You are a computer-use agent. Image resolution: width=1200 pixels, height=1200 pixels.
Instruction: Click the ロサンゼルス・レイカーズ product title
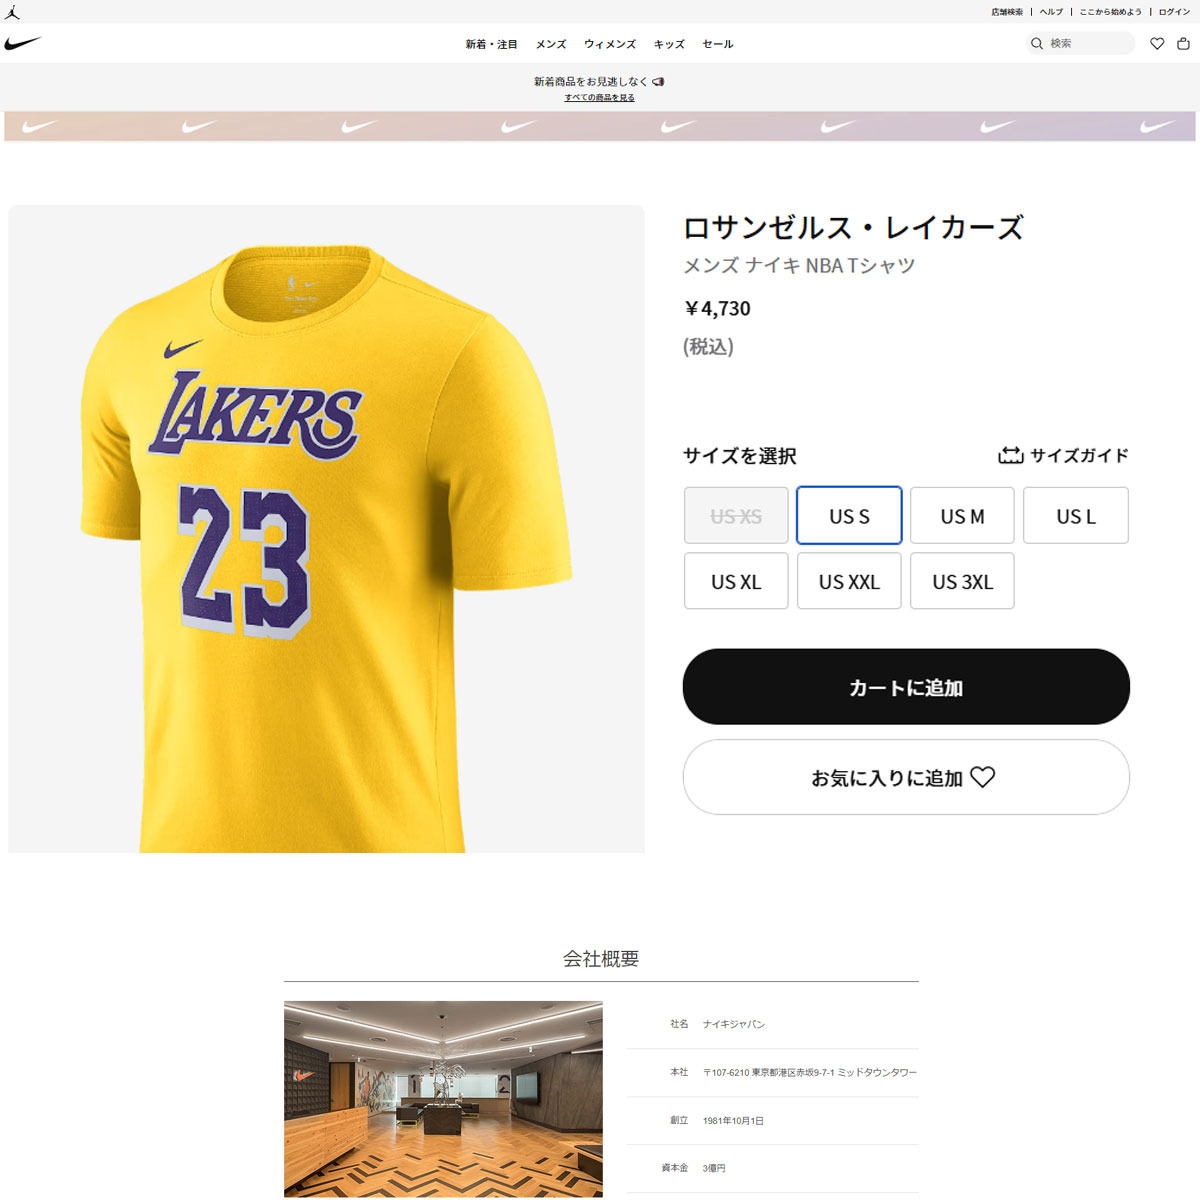coord(853,227)
